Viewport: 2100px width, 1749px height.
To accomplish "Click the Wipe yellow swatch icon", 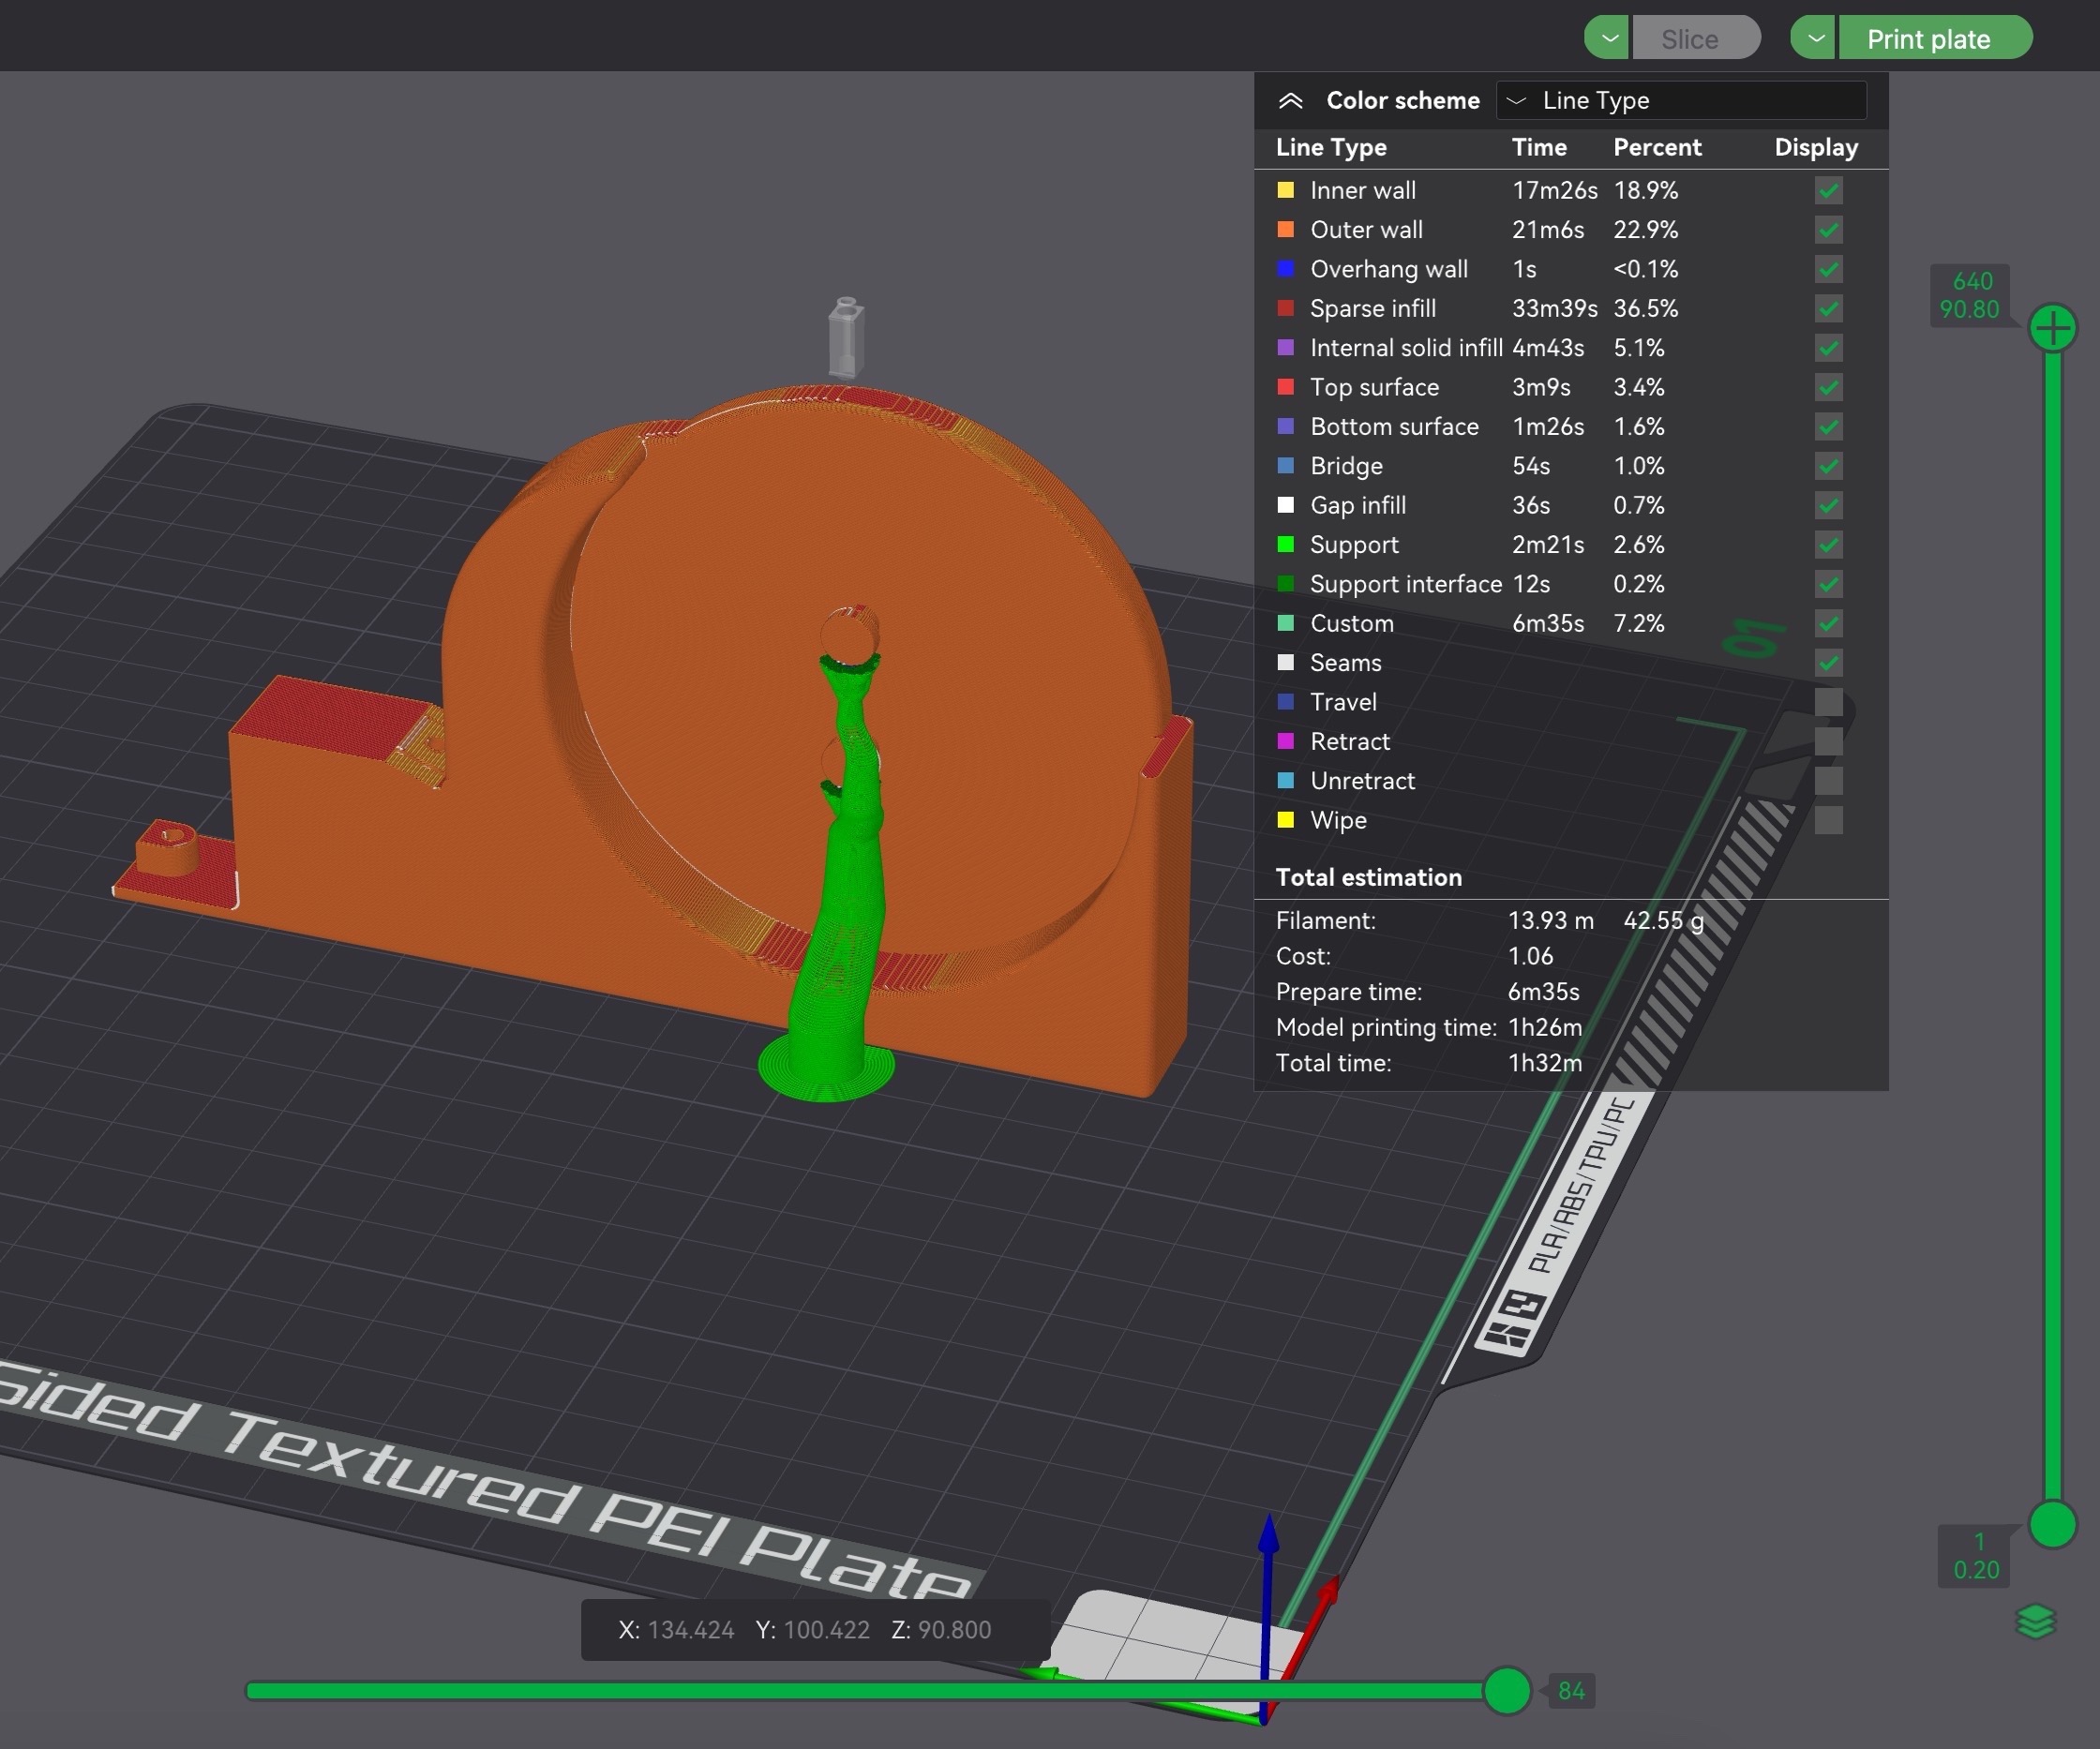I will coord(1286,820).
